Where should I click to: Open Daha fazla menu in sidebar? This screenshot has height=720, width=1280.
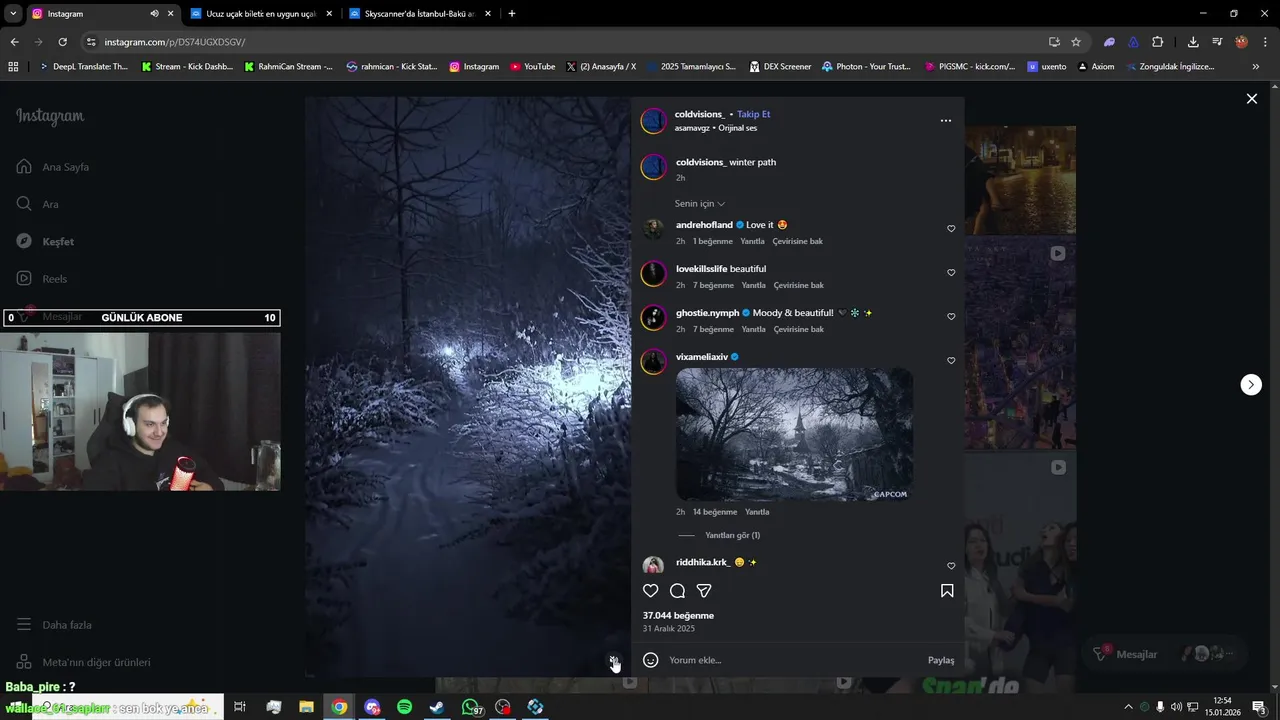(54, 625)
